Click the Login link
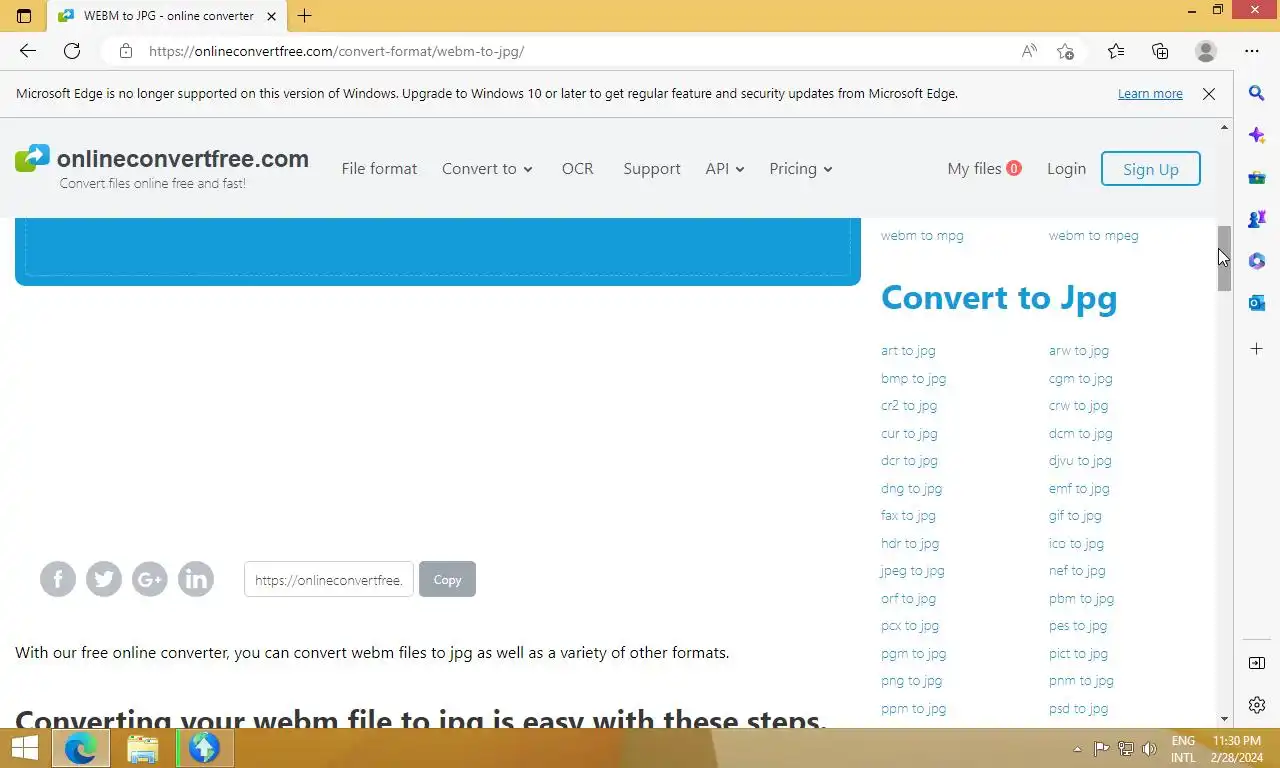Screen dimensions: 1280x768 point(1066,169)
